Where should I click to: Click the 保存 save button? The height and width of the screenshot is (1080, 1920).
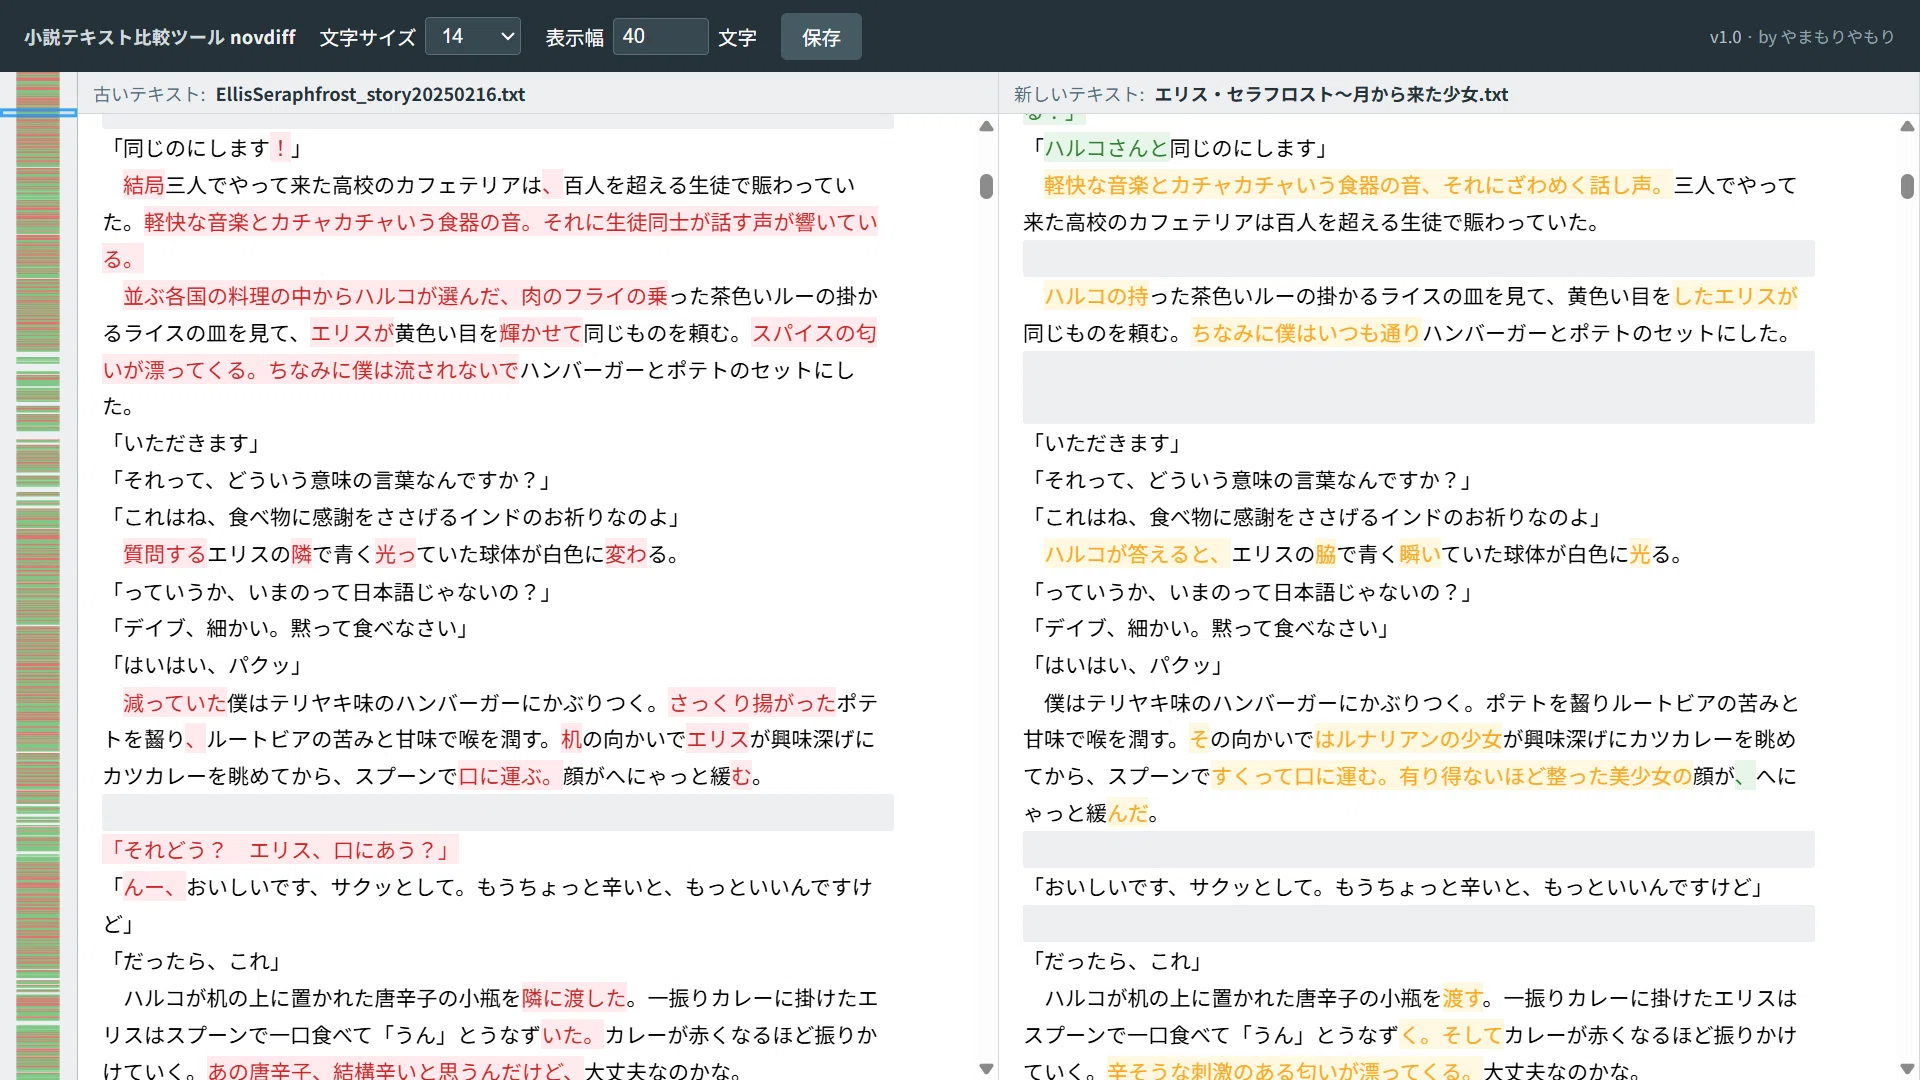[821, 37]
